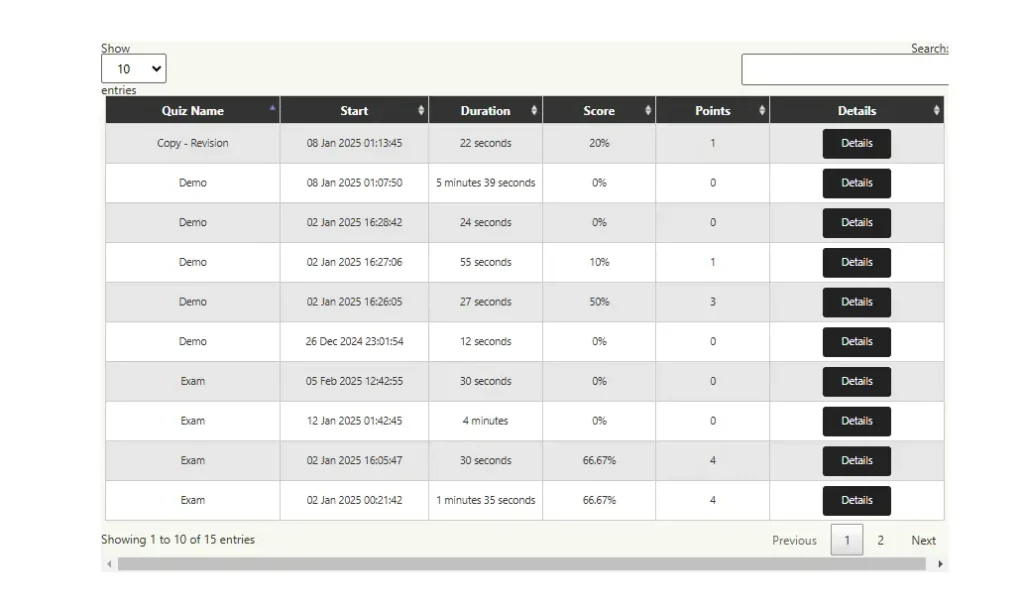The image size is (1024, 613).
Task: Click the '55 seconds' duration cell
Action: (x=485, y=262)
